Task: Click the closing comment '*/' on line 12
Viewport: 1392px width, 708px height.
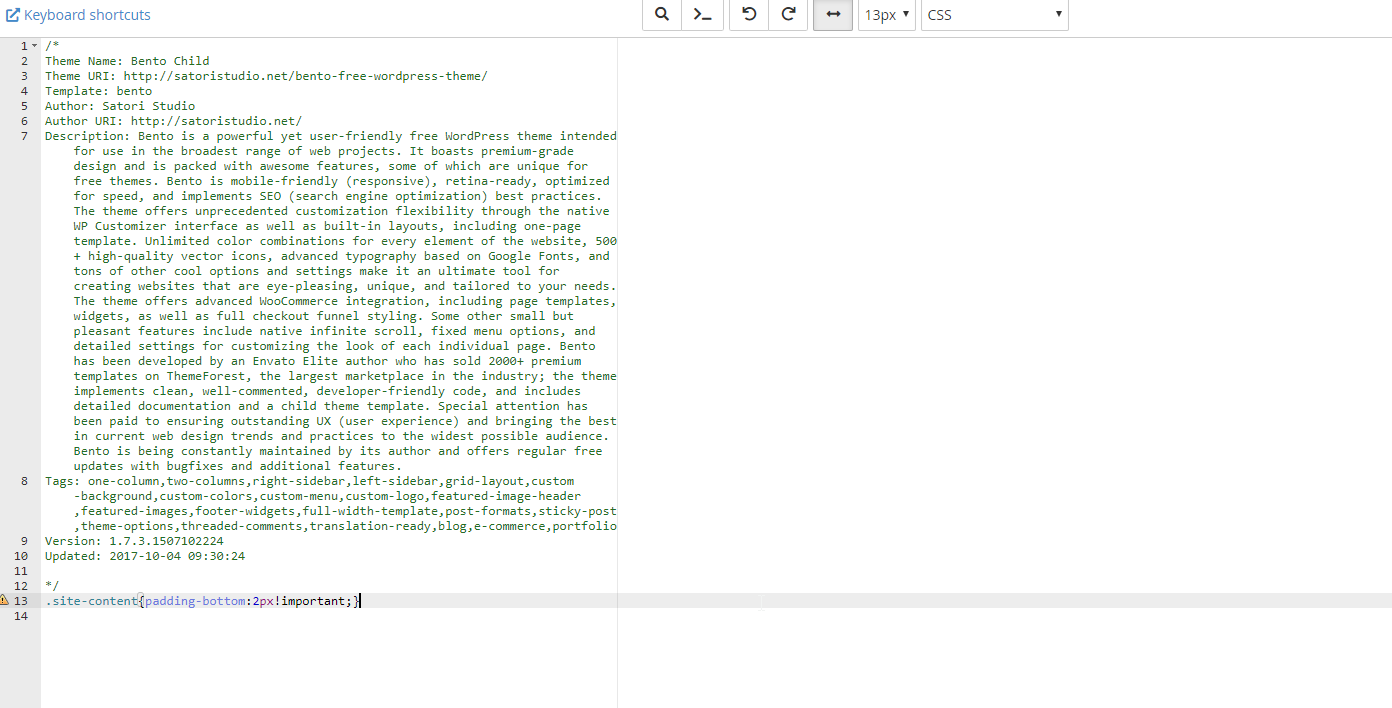Action: click(x=52, y=586)
